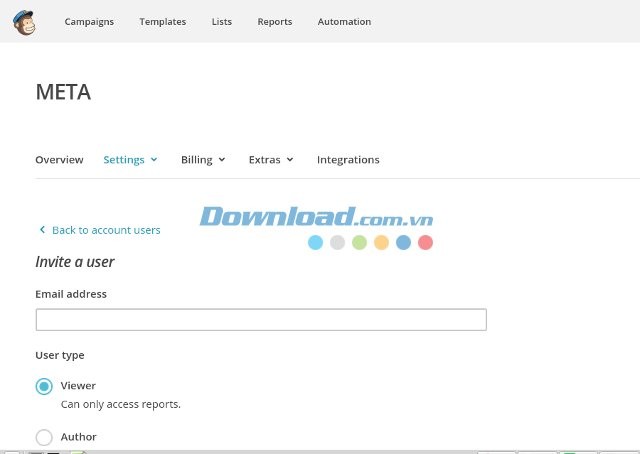Expand the Settings dropdown
Image resolution: width=640 pixels, height=454 pixels.
[x=130, y=160]
